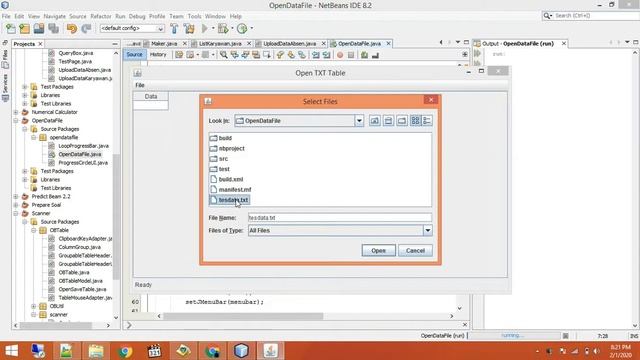This screenshot has width=640, height=360.
Task: Open File Explorer from the taskbar
Action: pyautogui.click(x=96, y=351)
